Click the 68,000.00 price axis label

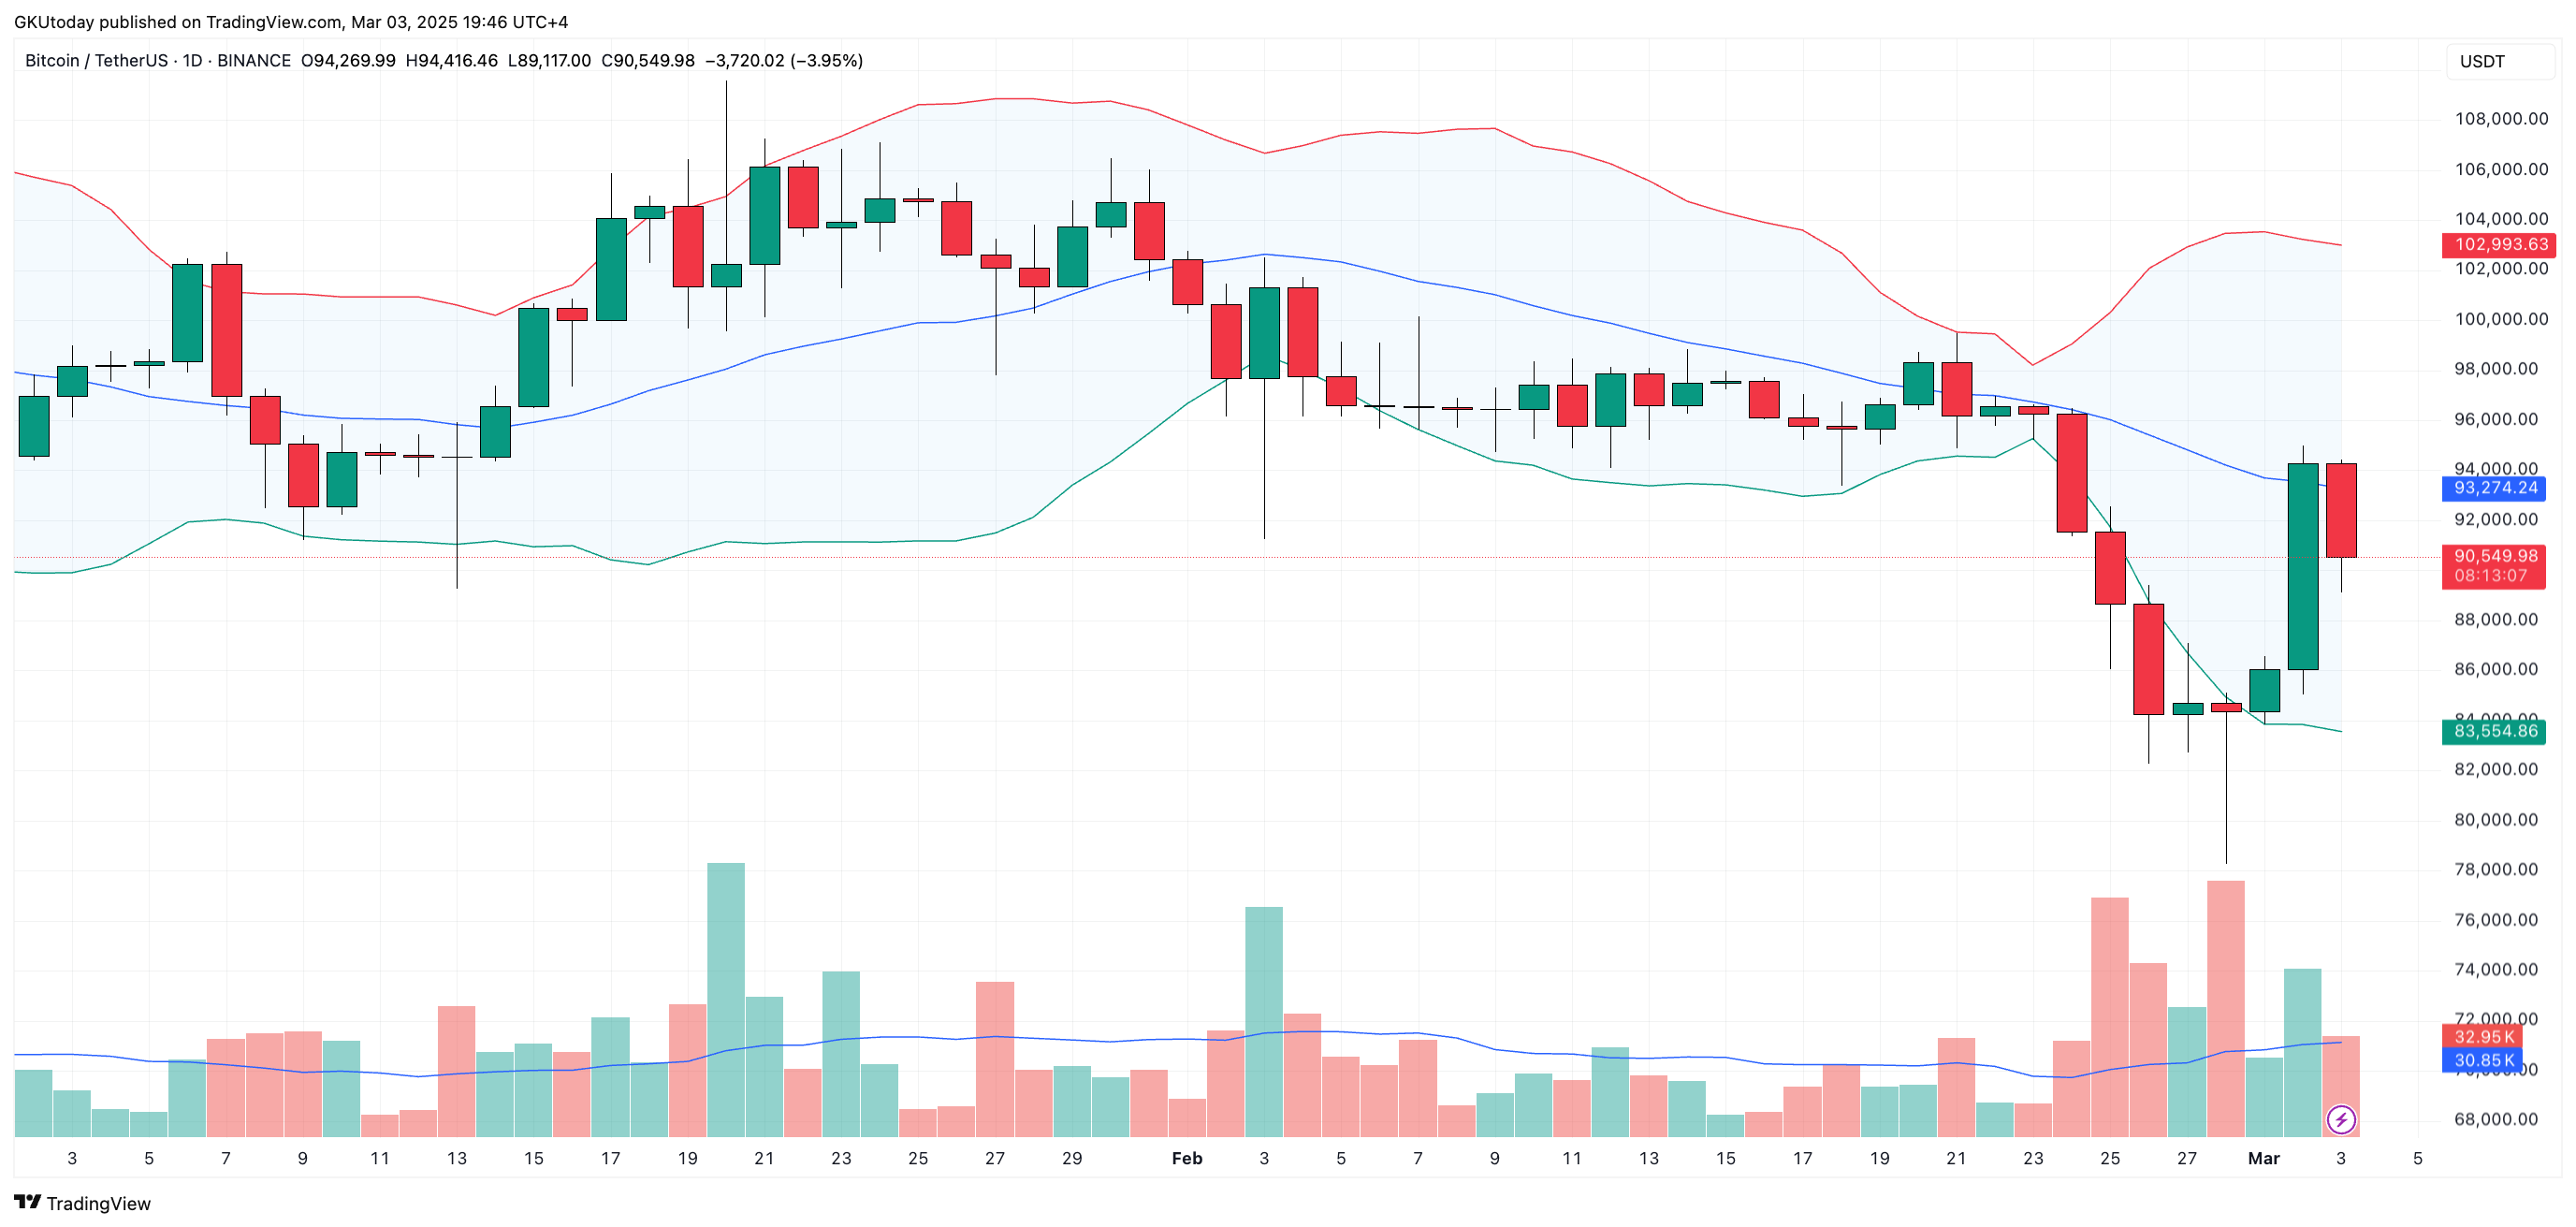point(2496,1119)
